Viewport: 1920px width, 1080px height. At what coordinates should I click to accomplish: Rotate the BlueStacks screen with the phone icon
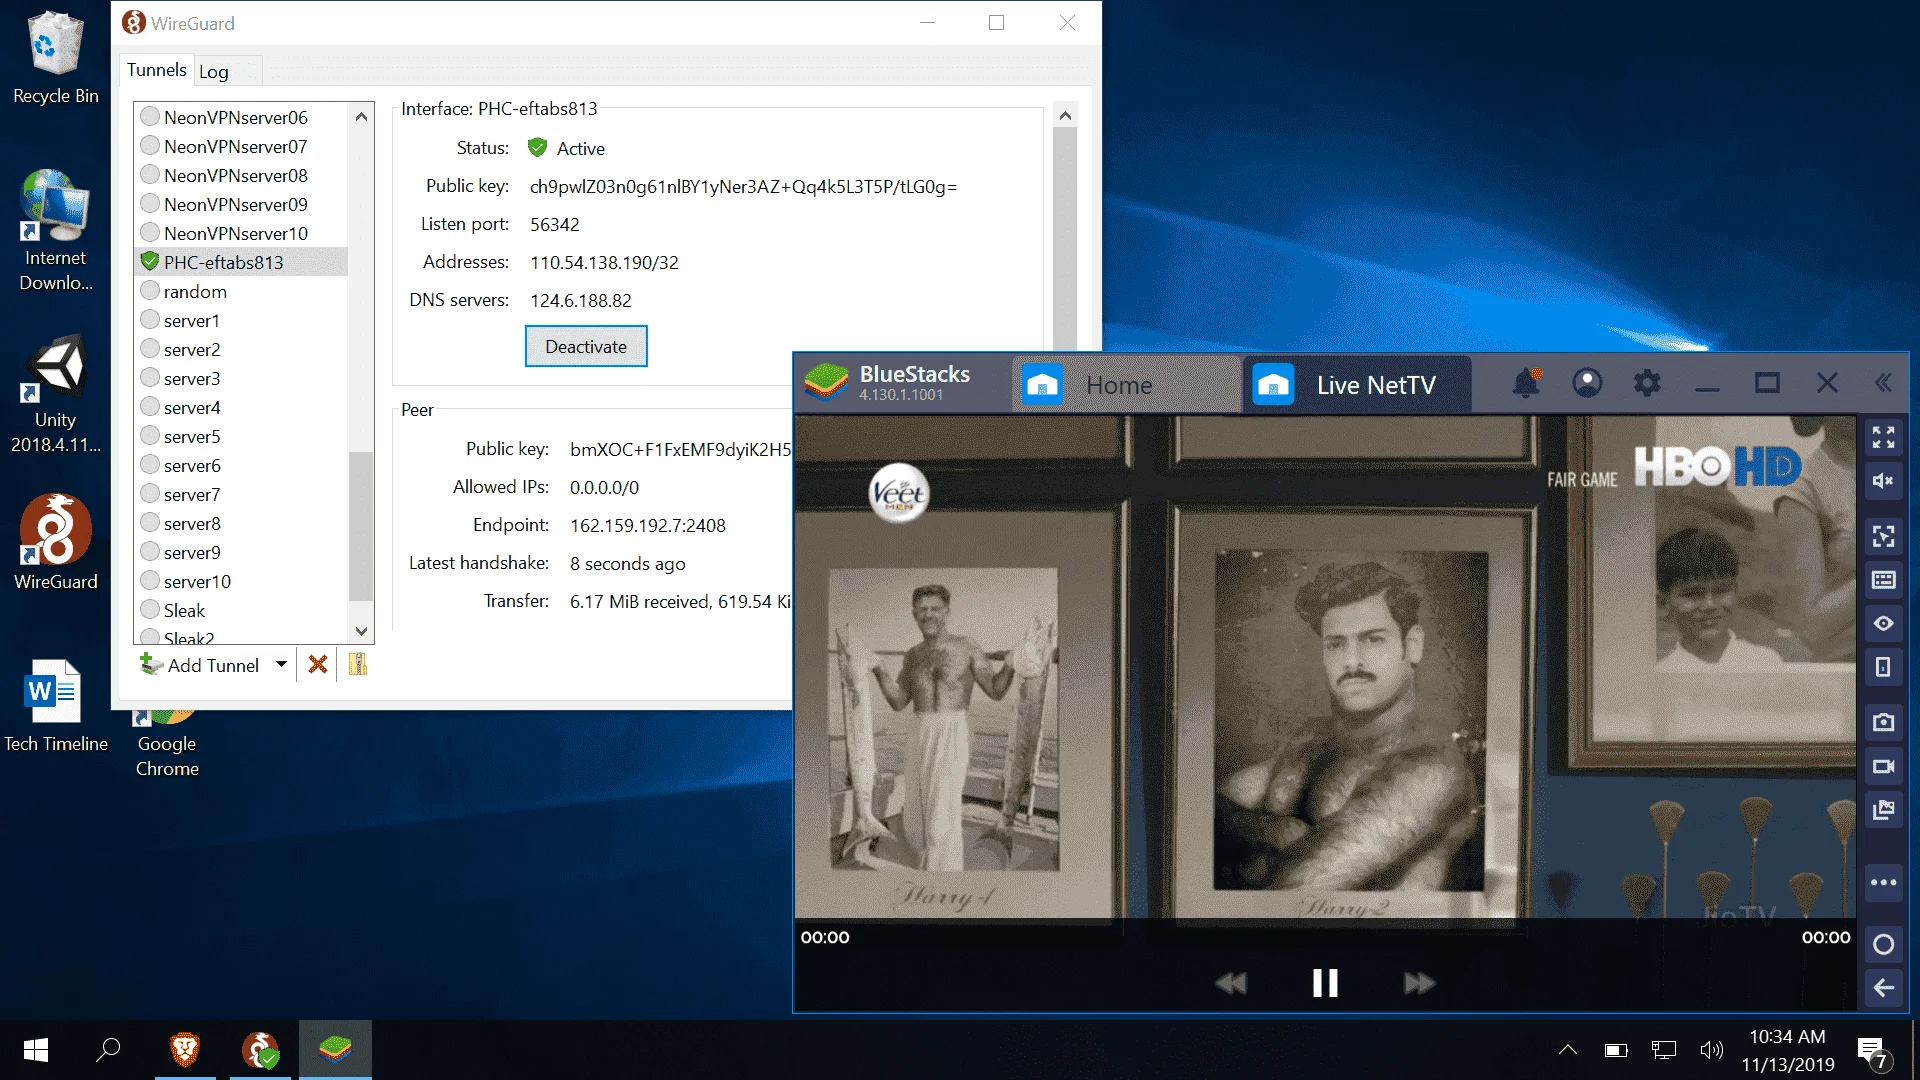tap(1883, 667)
